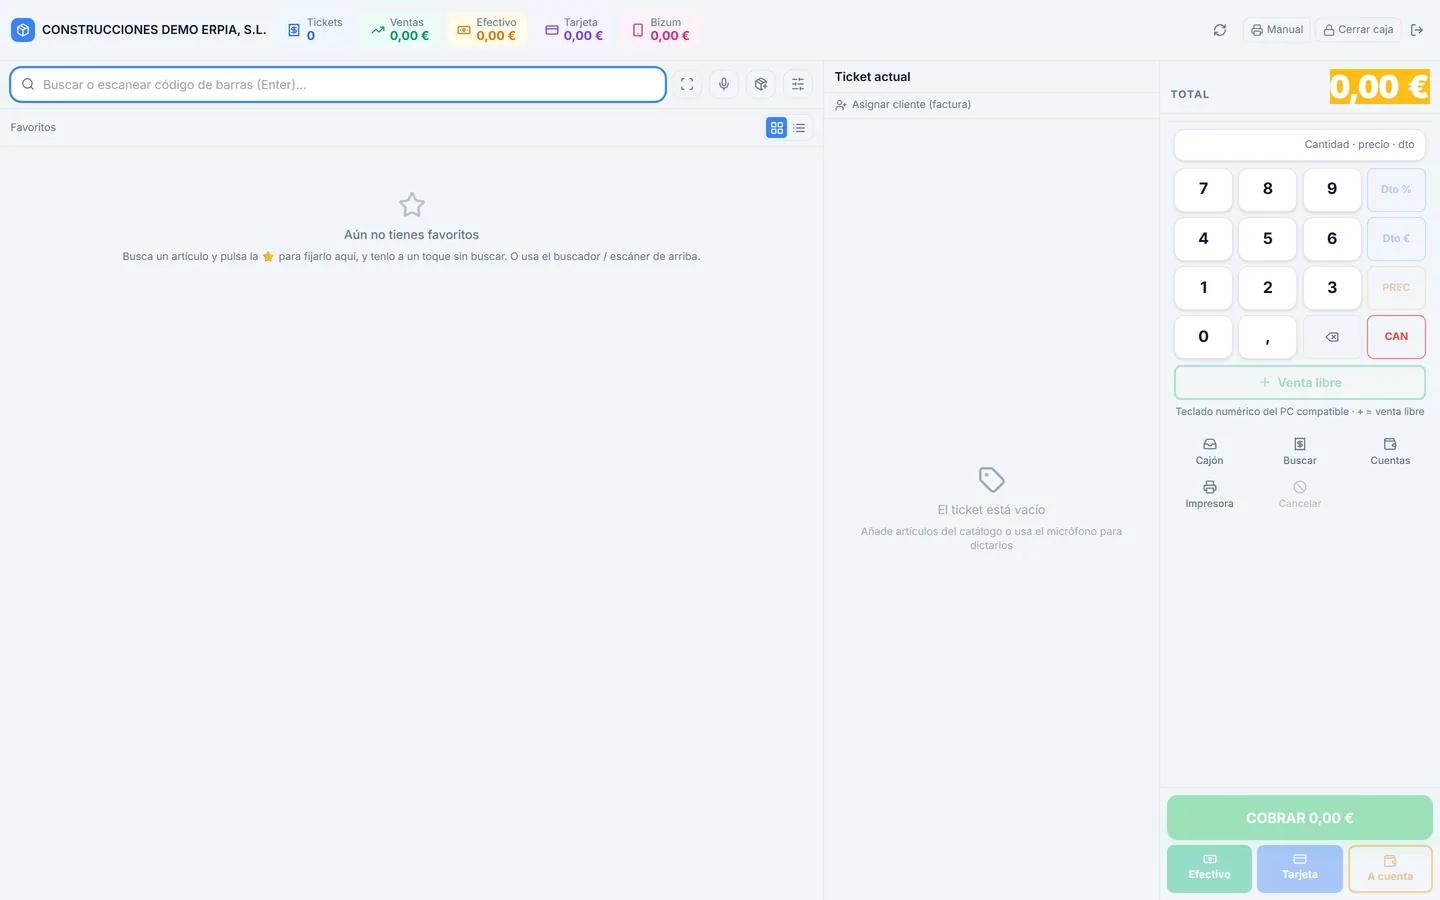Open the catalog box icon

761,85
